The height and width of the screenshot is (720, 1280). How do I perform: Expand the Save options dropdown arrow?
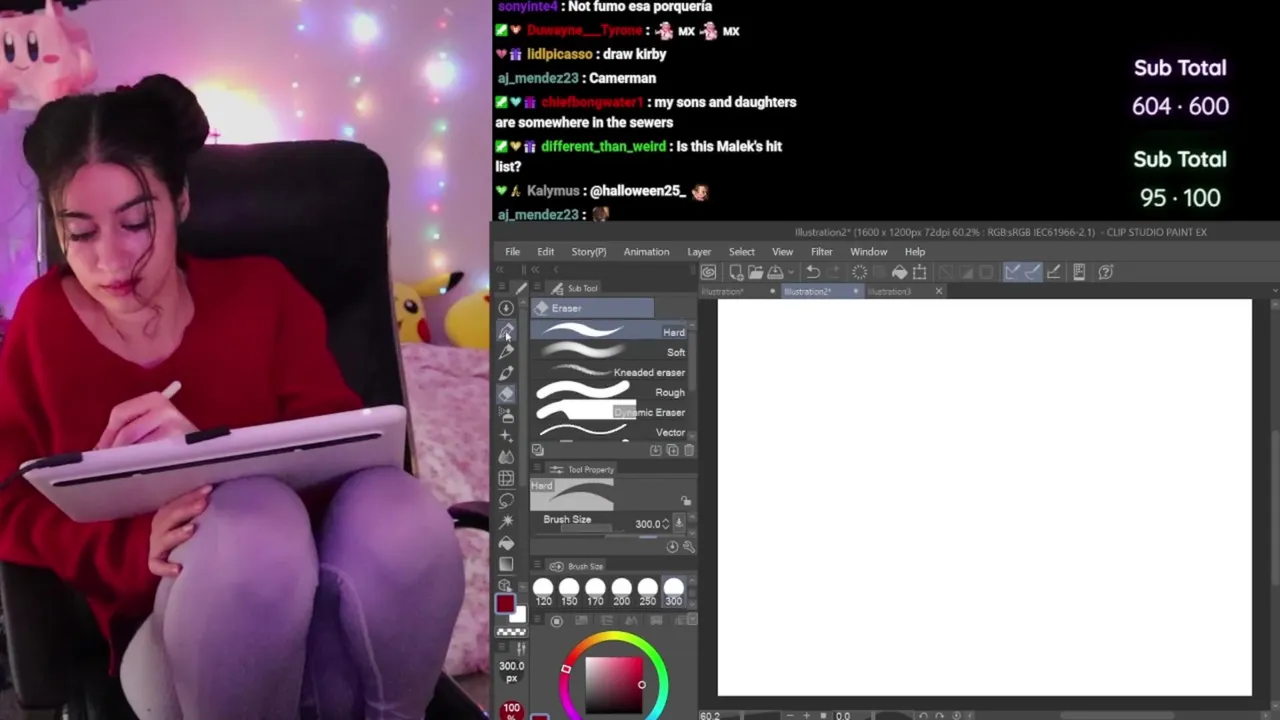[x=789, y=272]
